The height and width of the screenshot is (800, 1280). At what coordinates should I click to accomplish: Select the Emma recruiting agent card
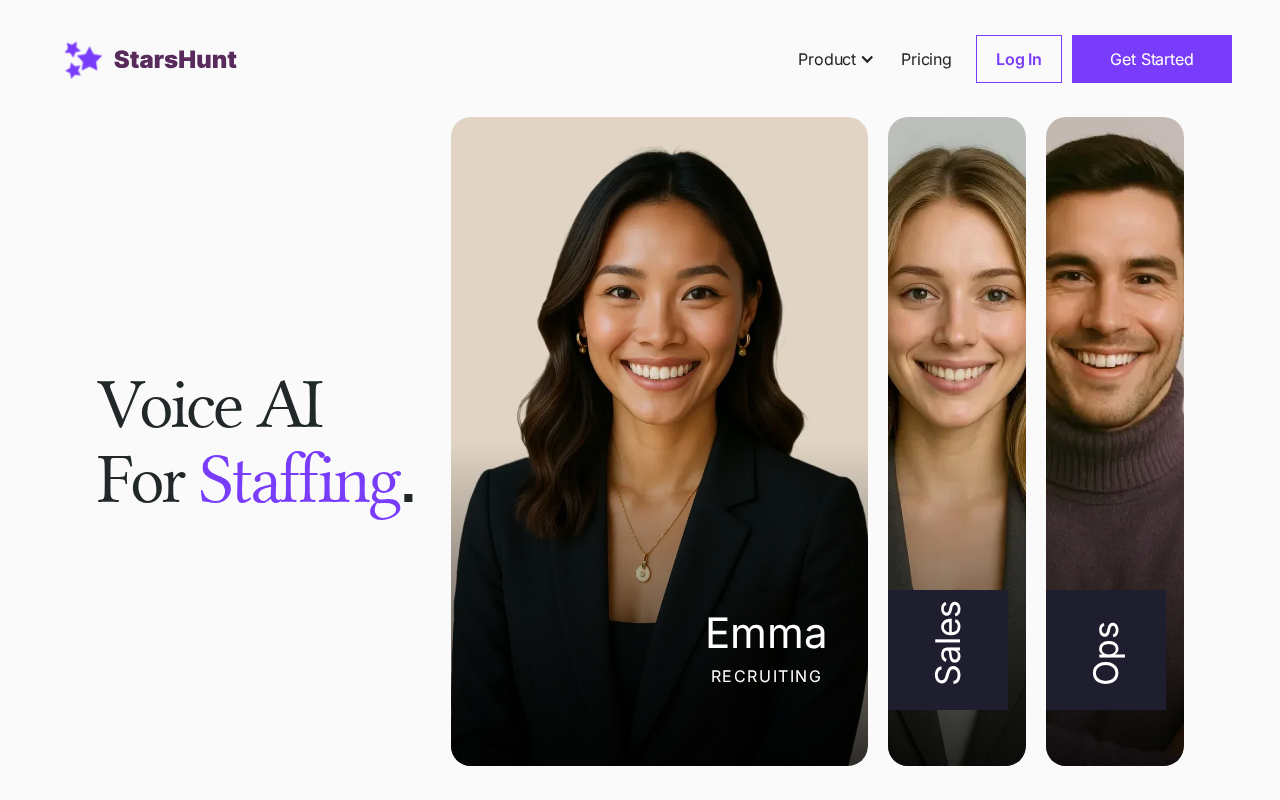(x=659, y=441)
